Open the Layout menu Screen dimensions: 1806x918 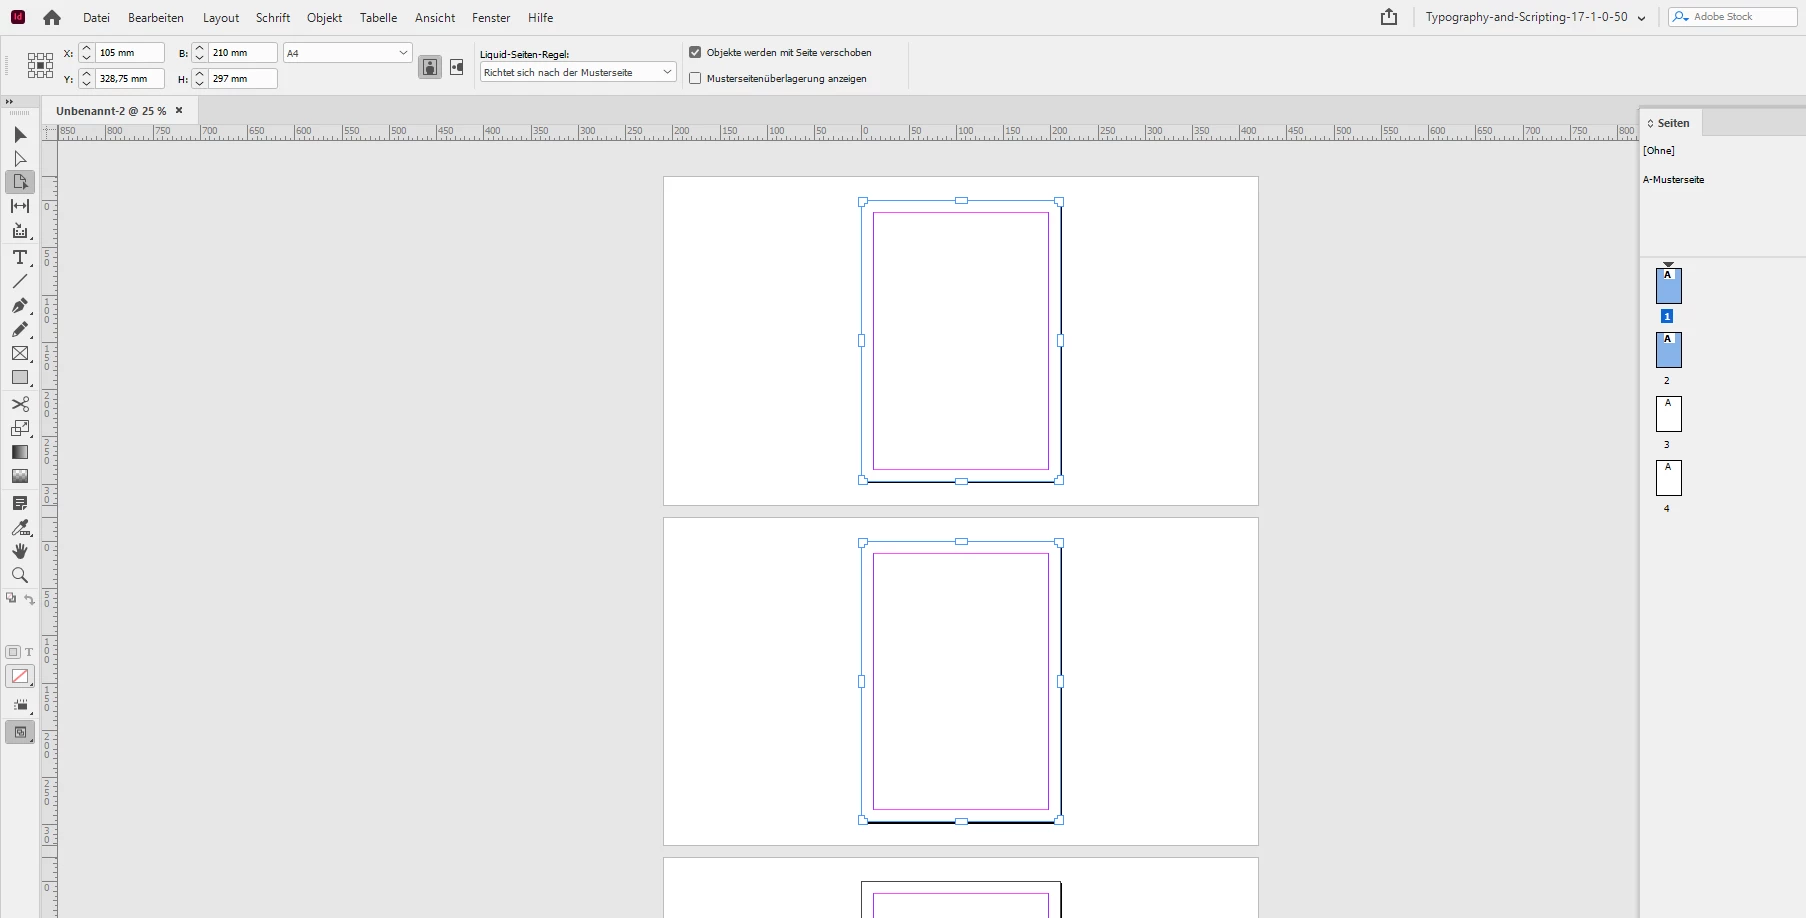click(221, 18)
